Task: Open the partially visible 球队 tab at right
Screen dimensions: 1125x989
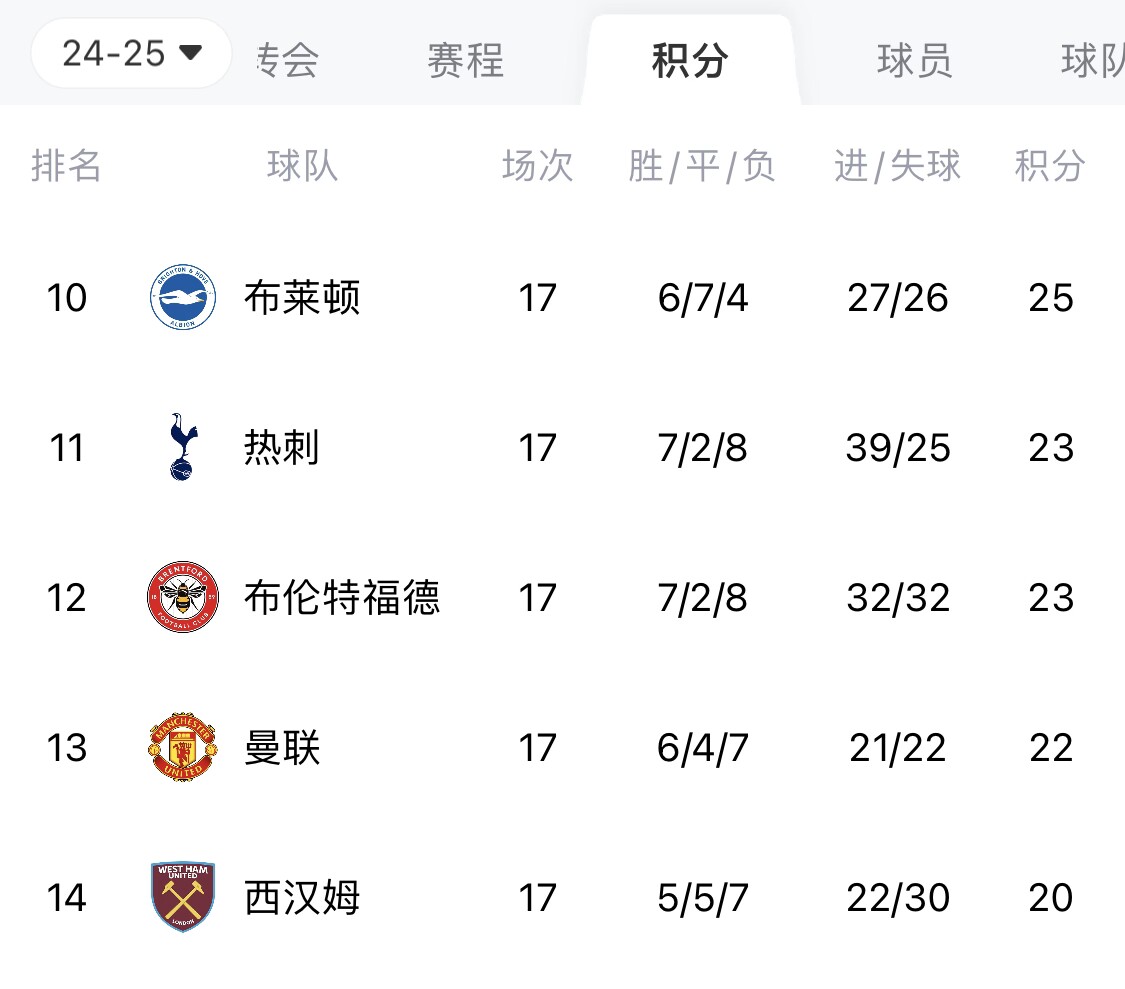Action: [x=1092, y=61]
